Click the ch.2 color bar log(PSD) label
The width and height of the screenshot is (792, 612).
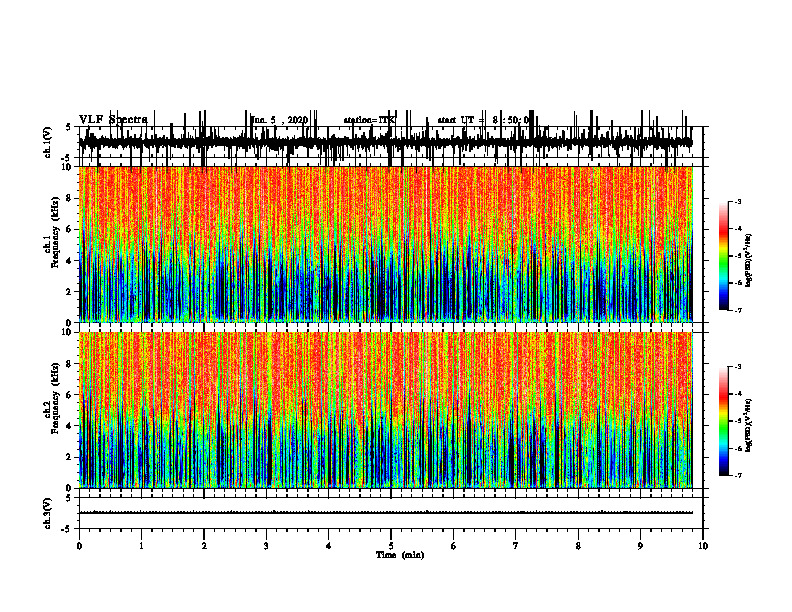click(x=748, y=425)
